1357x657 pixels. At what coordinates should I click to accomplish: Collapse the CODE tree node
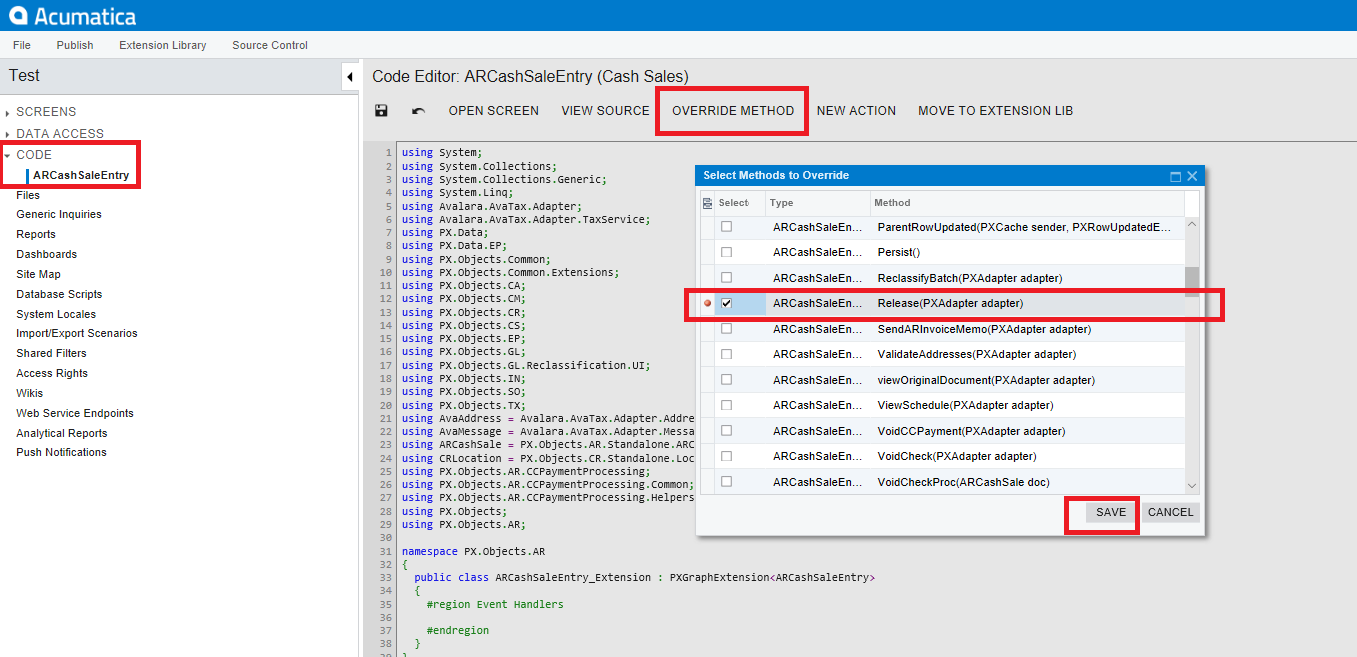pos(7,155)
